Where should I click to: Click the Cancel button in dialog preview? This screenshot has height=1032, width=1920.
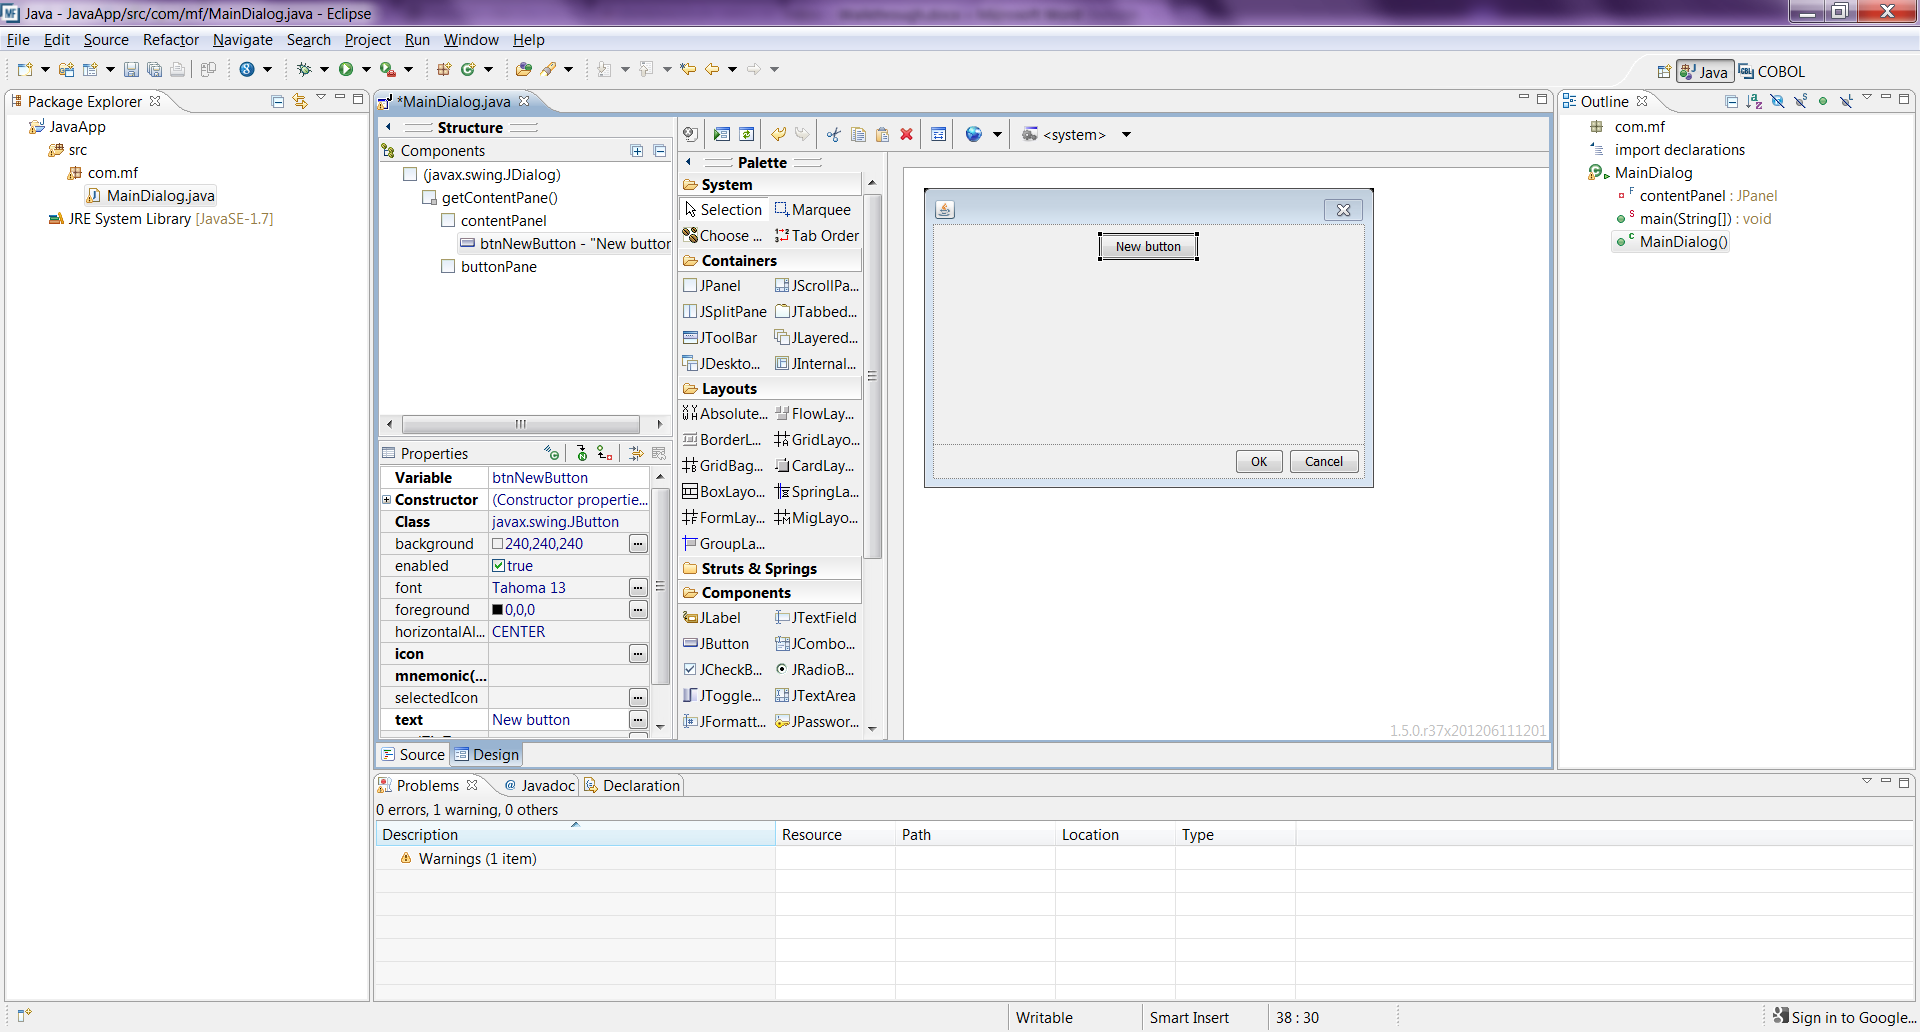[x=1323, y=462]
